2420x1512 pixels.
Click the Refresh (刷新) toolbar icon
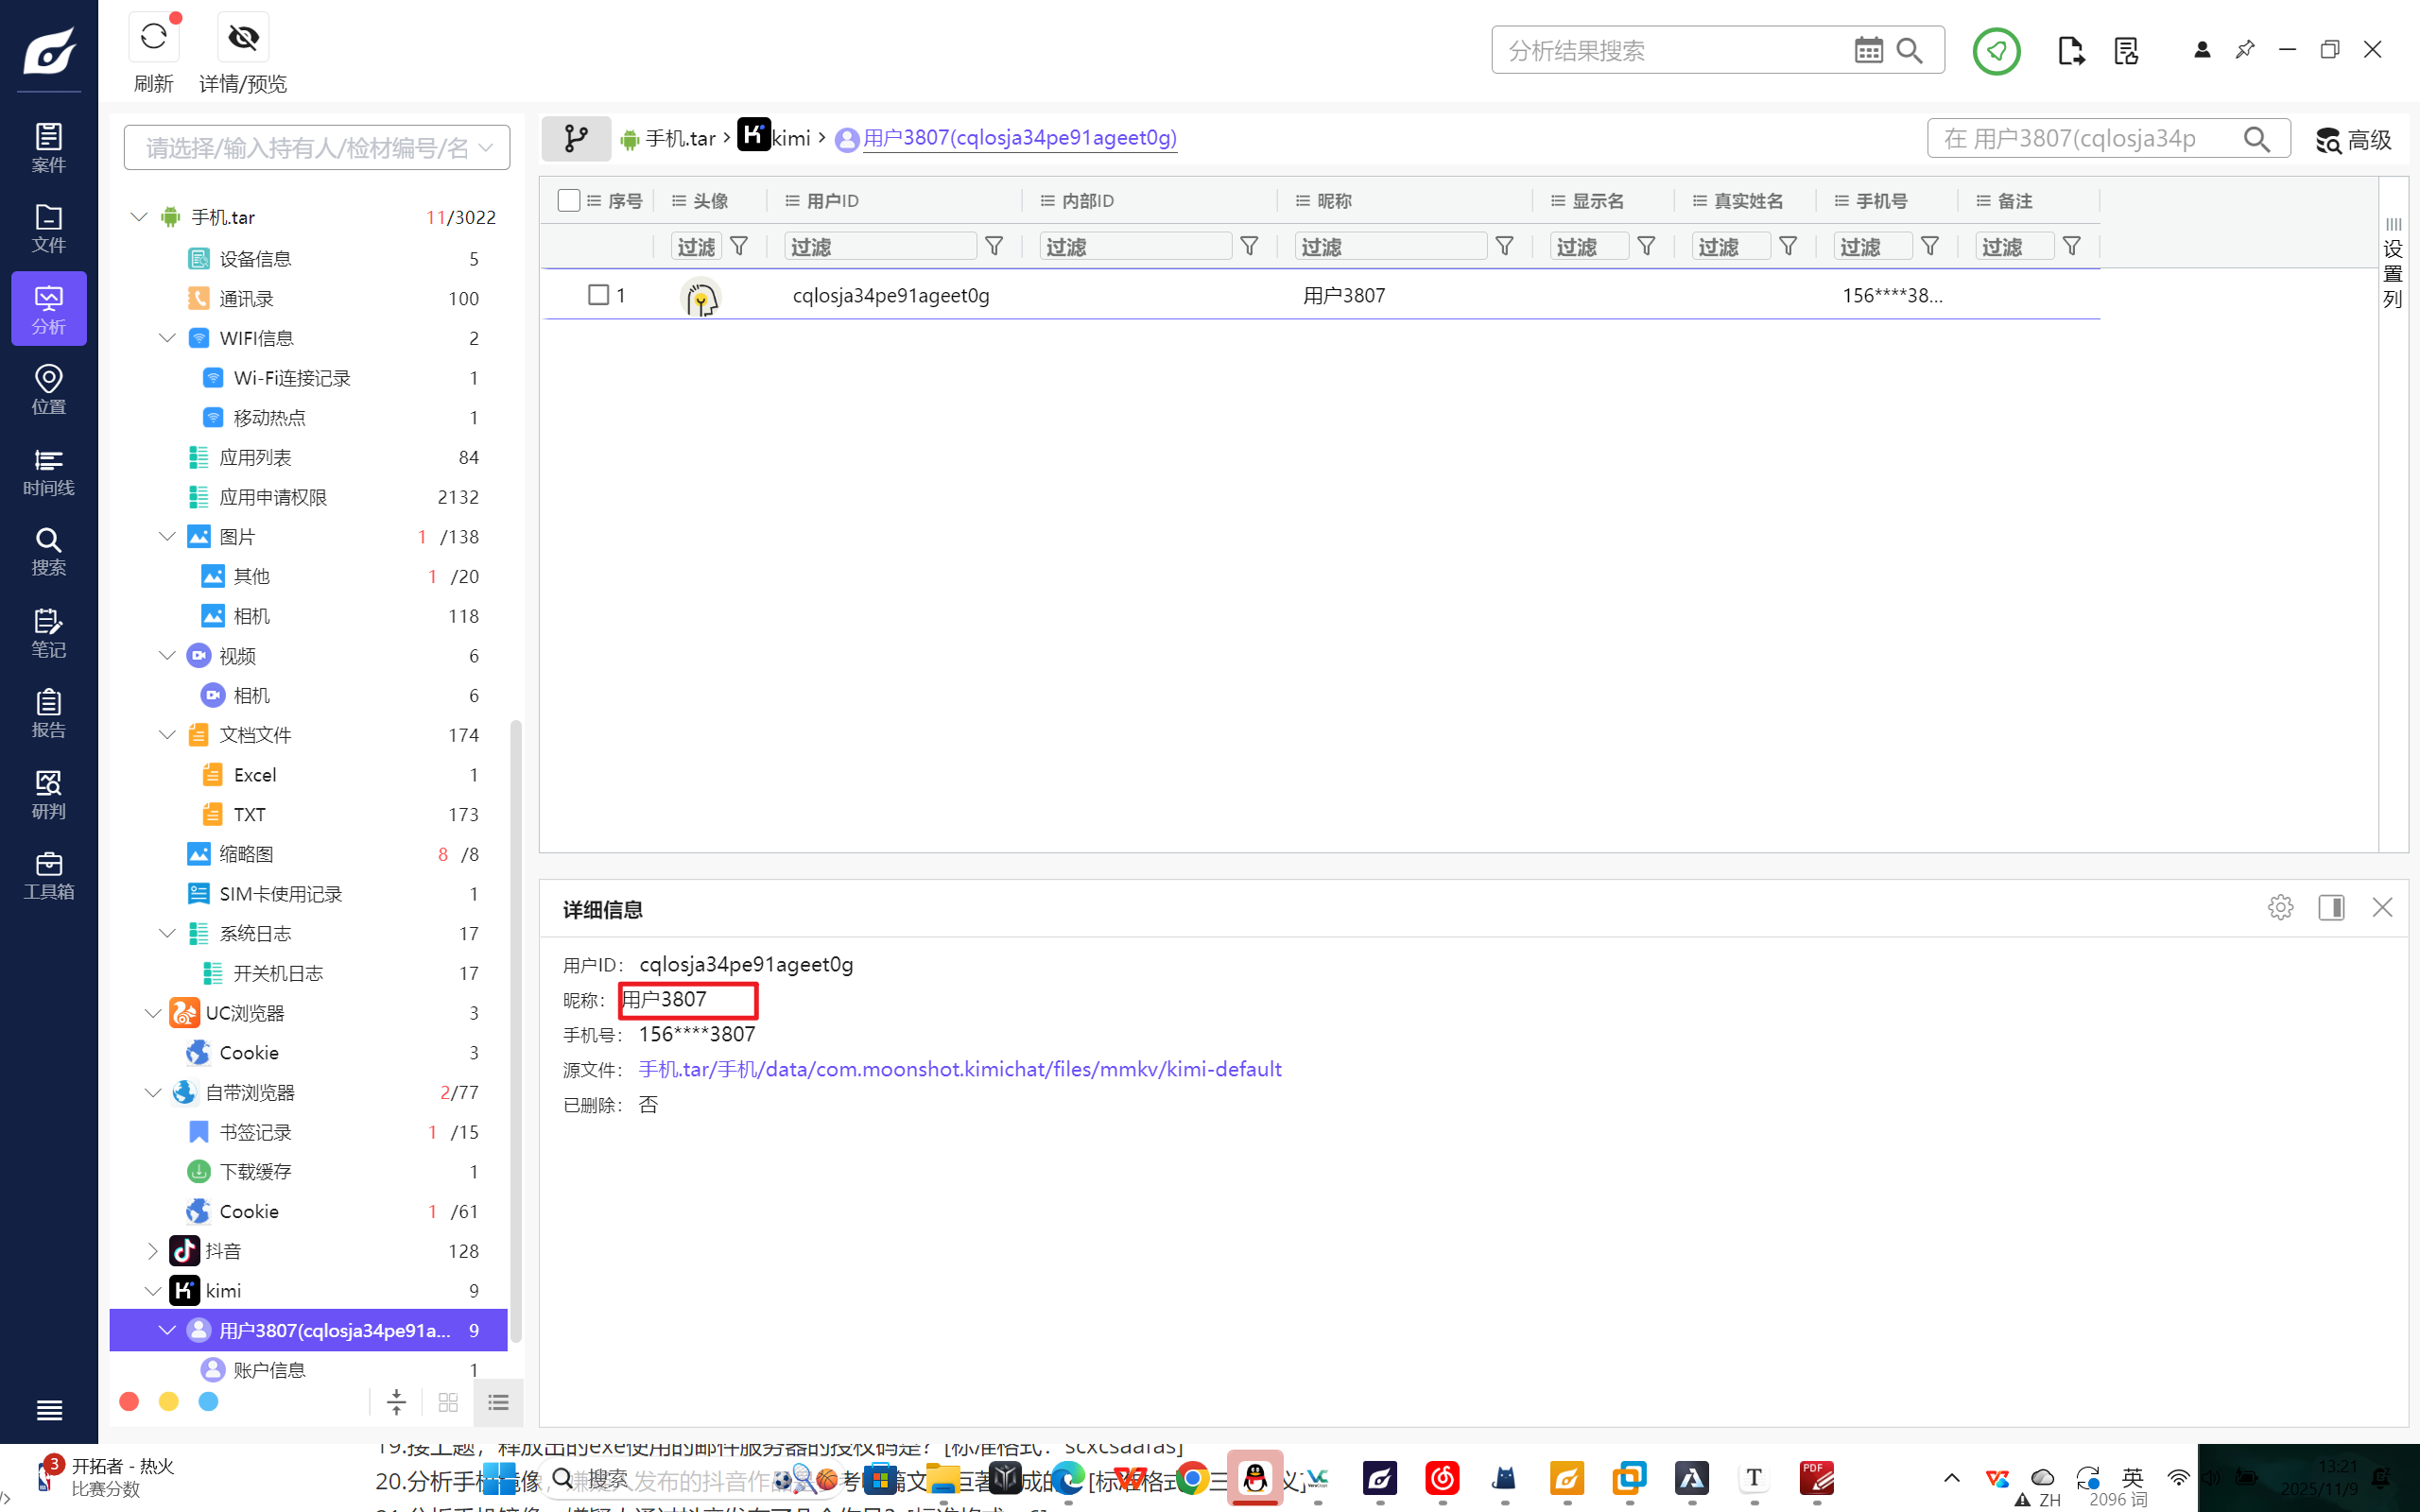coord(153,38)
